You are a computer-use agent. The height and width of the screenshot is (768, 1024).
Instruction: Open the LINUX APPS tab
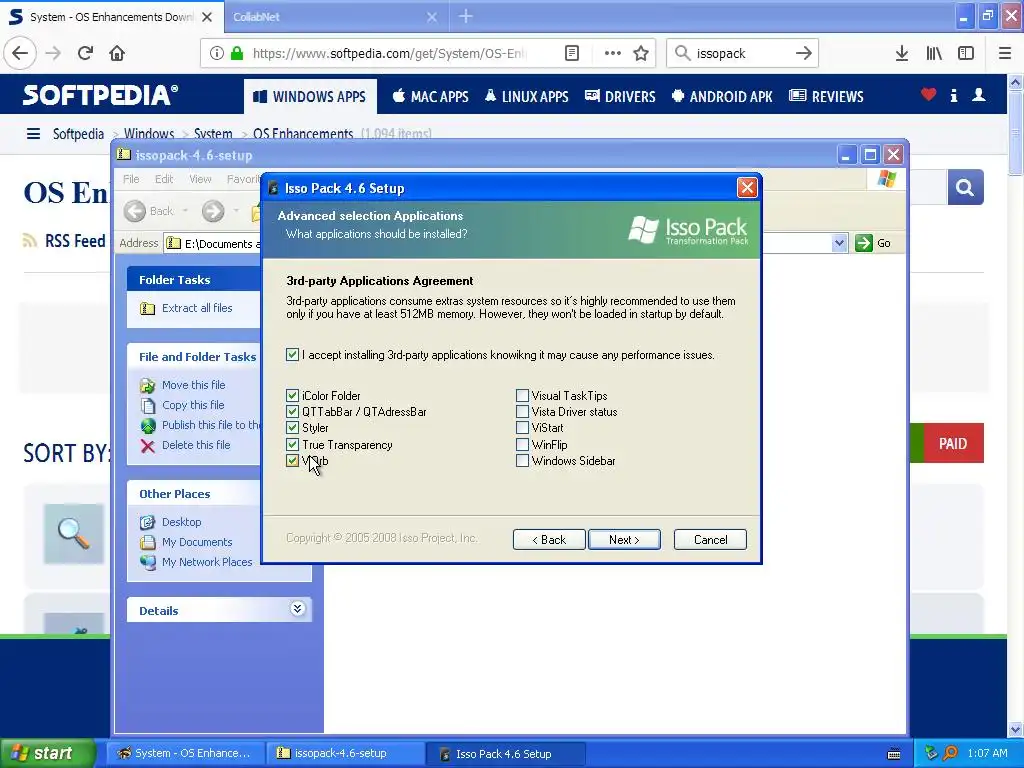point(526,97)
